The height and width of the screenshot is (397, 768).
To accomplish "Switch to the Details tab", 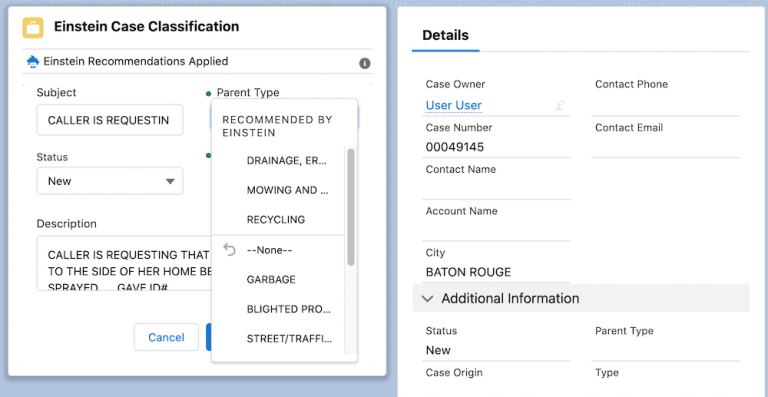I will click(445, 35).
